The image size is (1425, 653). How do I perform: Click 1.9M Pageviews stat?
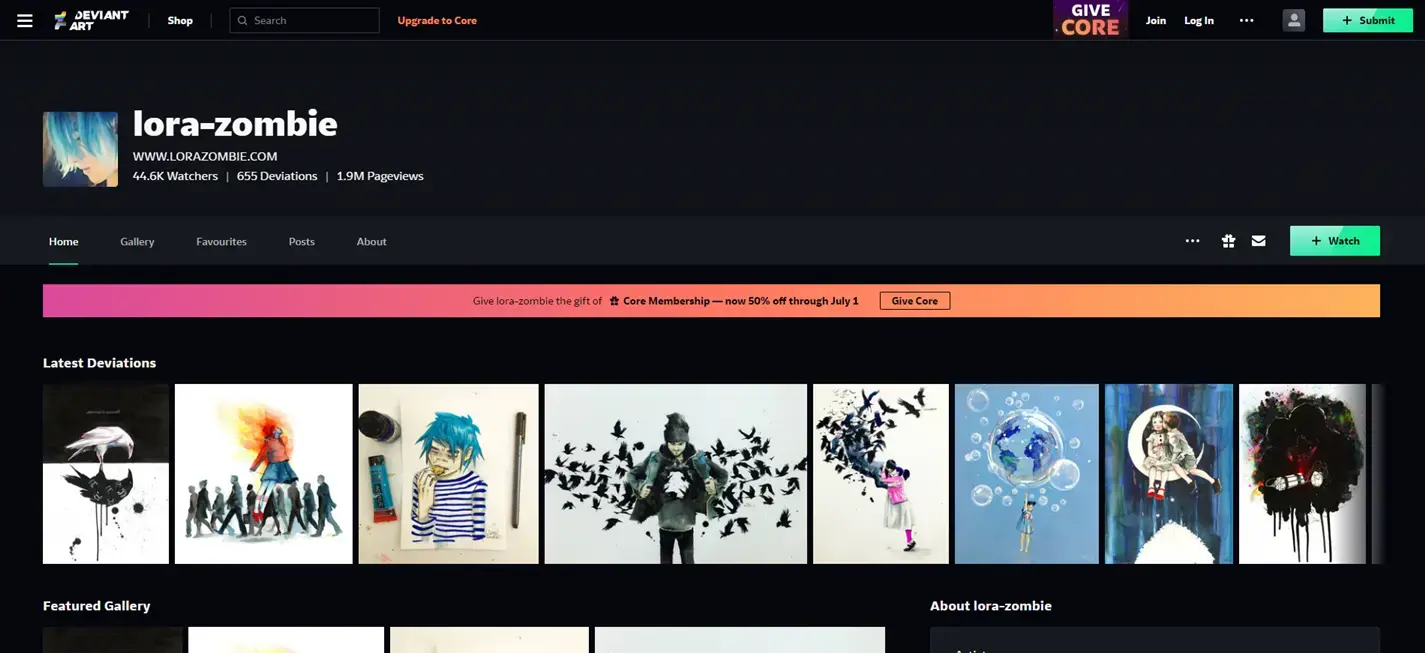point(380,176)
